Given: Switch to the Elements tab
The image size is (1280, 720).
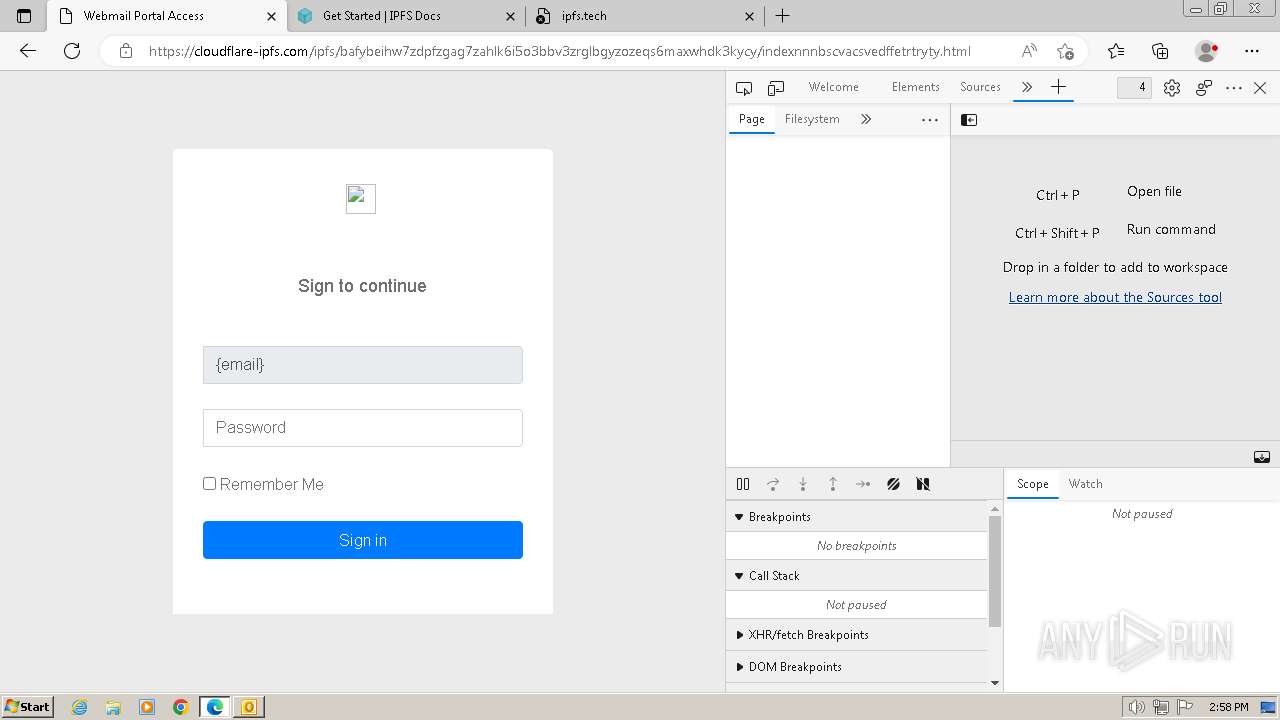Looking at the screenshot, I should click(915, 87).
